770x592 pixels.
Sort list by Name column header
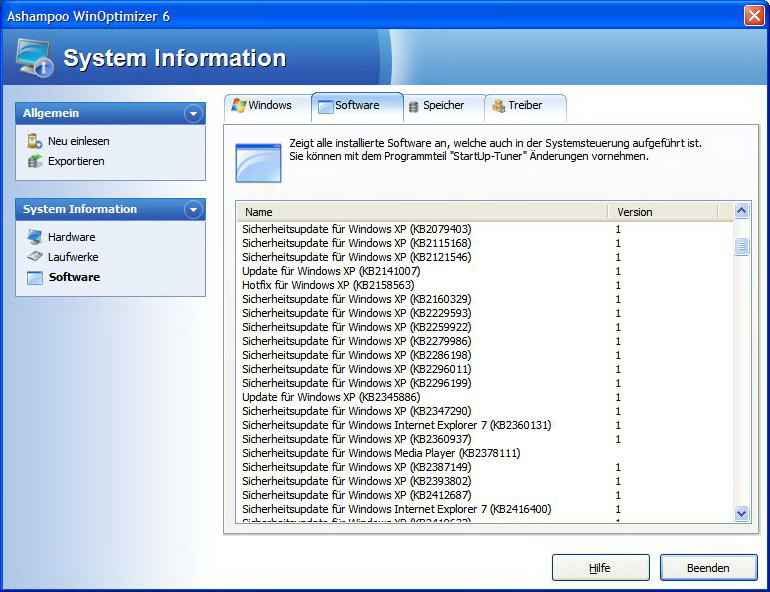[x=420, y=212]
